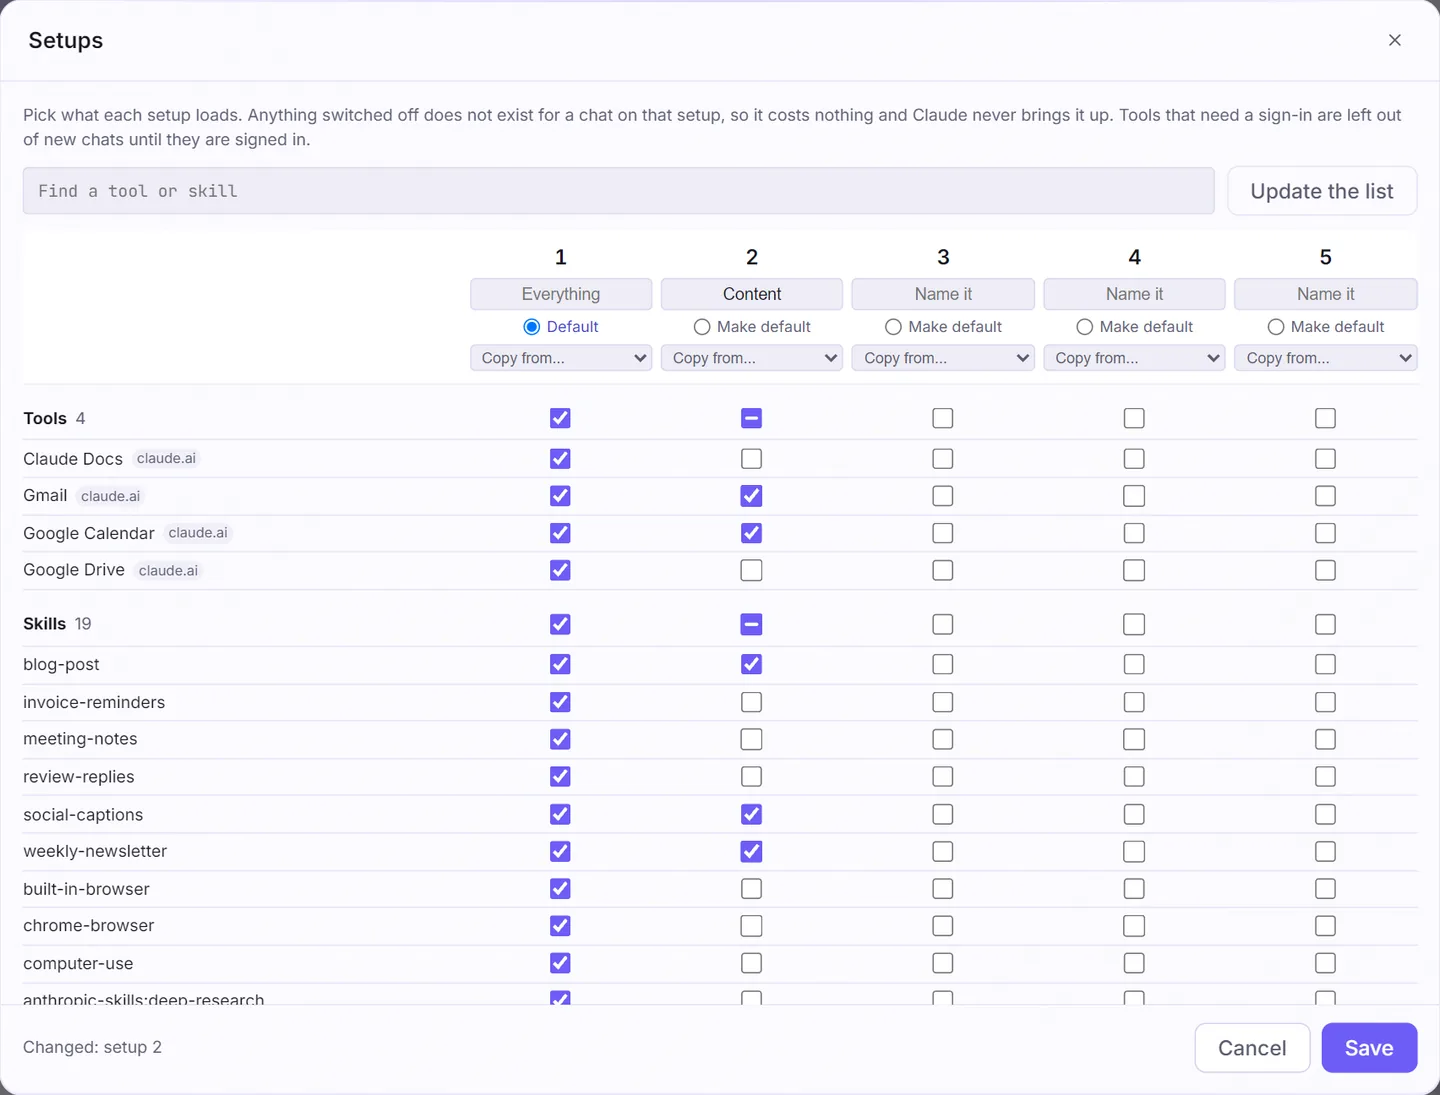Open Copy from dropdown for setup 5
The height and width of the screenshot is (1095, 1440).
point(1326,358)
